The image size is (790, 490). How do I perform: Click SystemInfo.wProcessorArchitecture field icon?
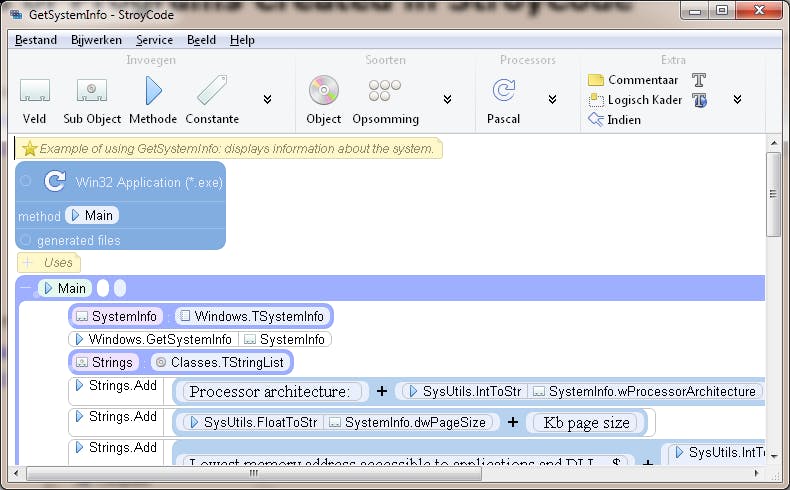coord(539,391)
